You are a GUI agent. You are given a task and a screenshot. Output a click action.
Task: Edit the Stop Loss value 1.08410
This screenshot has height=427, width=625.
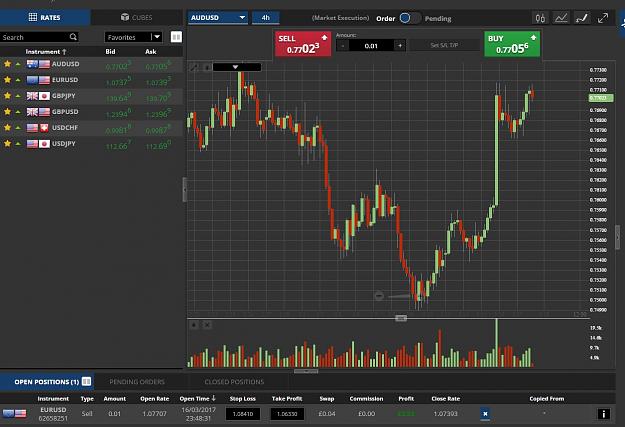(x=243, y=414)
